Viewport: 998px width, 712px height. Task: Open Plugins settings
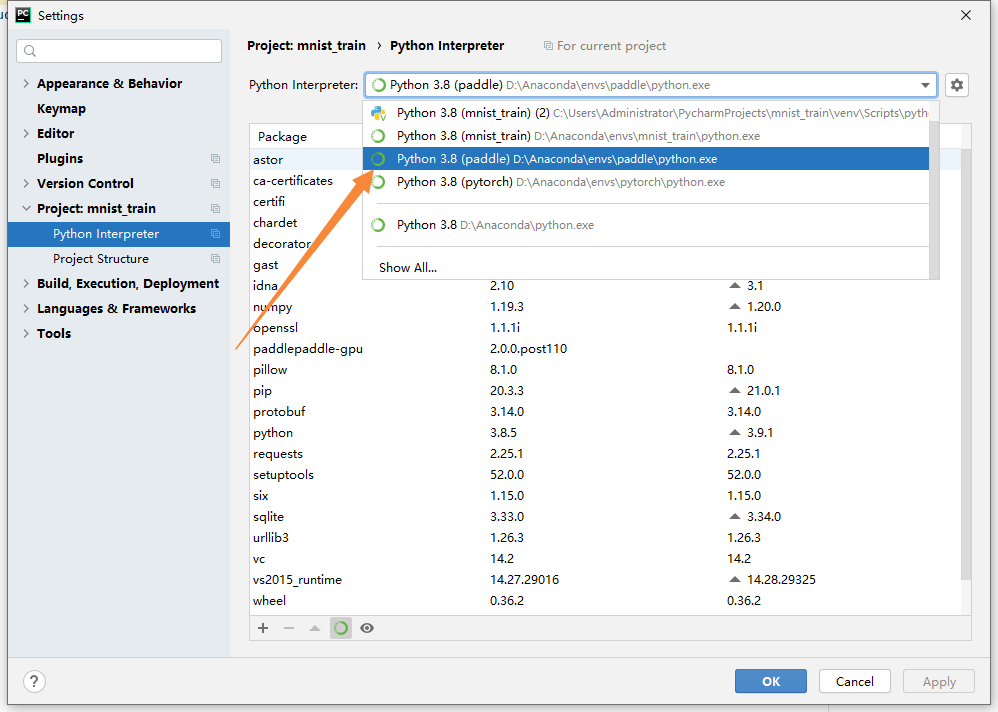point(60,158)
